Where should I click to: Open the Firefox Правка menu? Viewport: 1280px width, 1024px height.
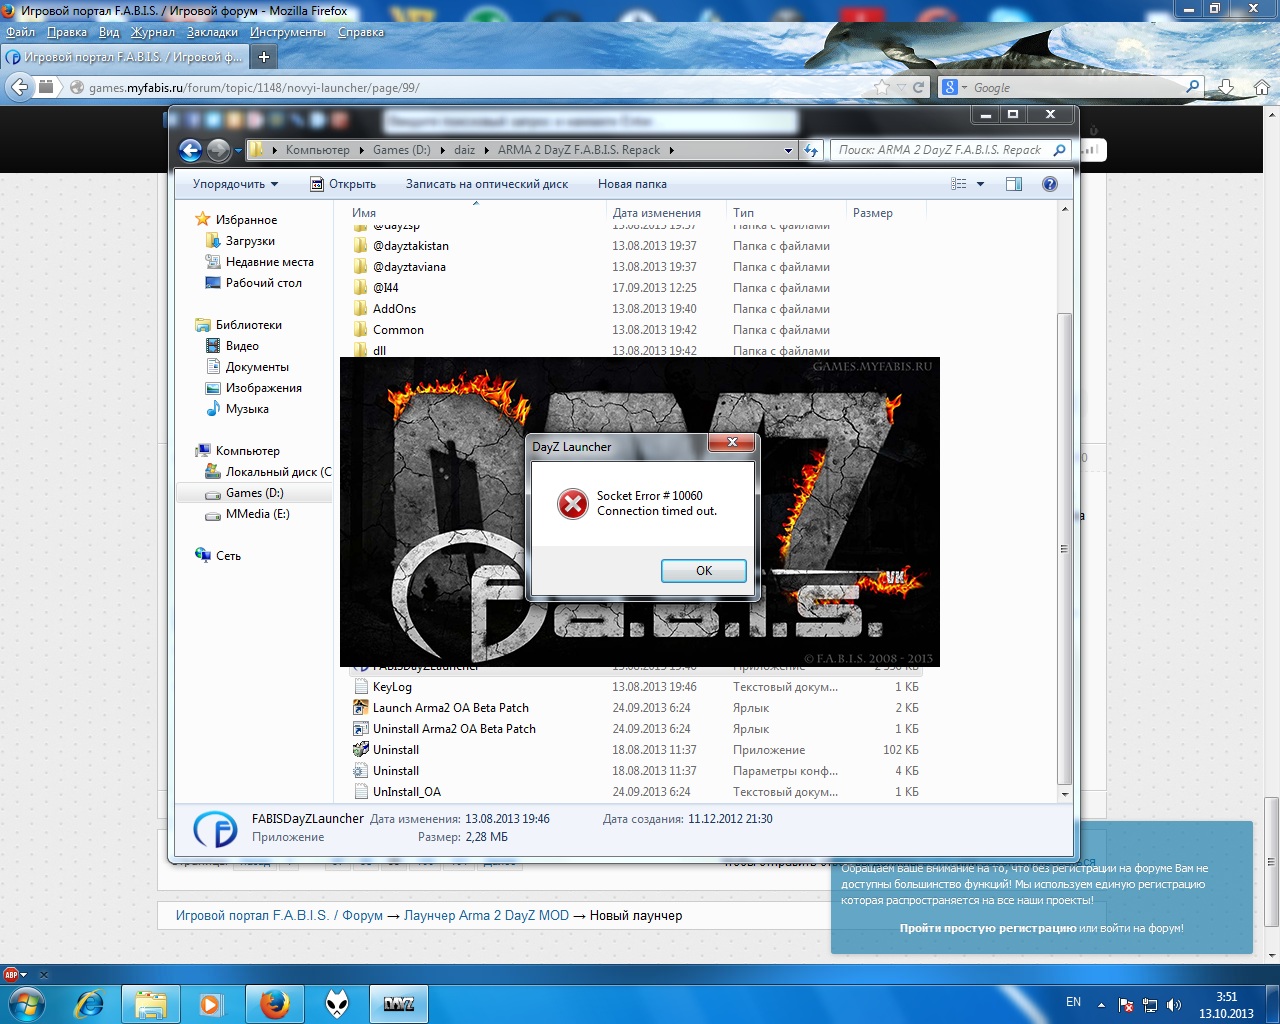[x=67, y=32]
